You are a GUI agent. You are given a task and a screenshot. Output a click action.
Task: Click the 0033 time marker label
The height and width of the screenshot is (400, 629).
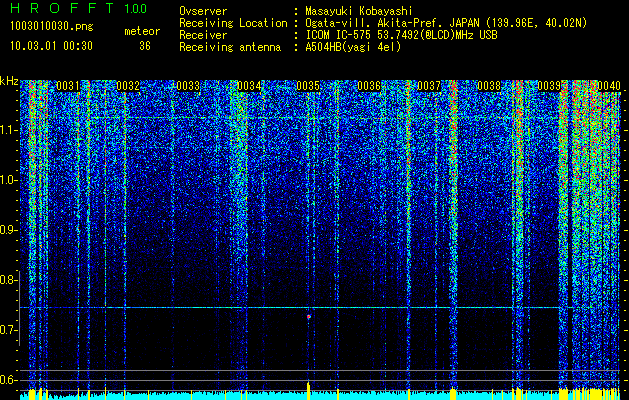188,86
